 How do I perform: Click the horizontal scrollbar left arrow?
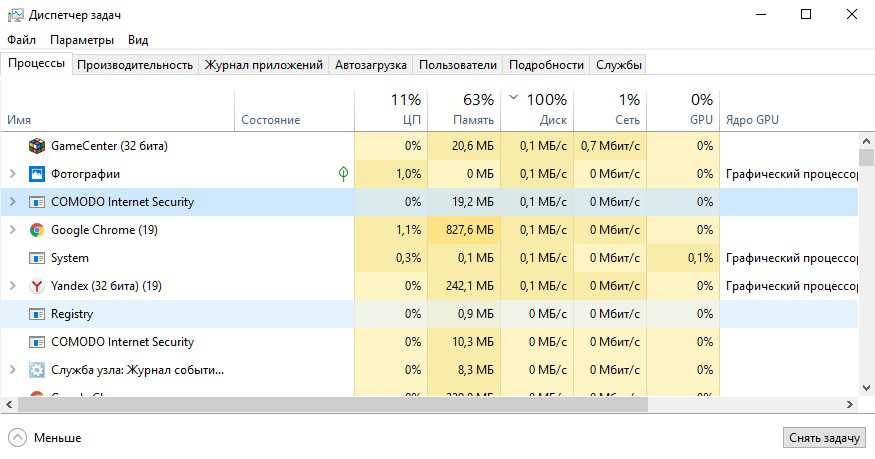coord(8,405)
